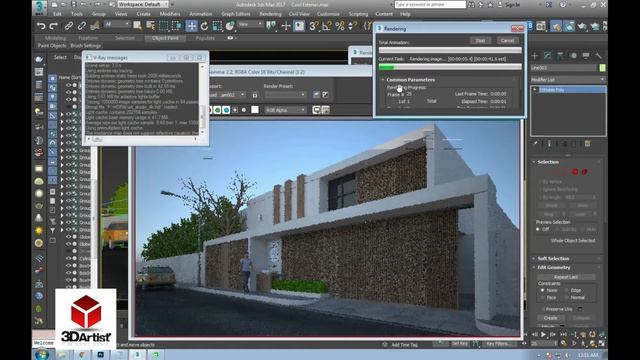Viewport: 640px width, 360px height.
Task: Select the Select and Link tool
Action: pyautogui.click(x=69, y=26)
